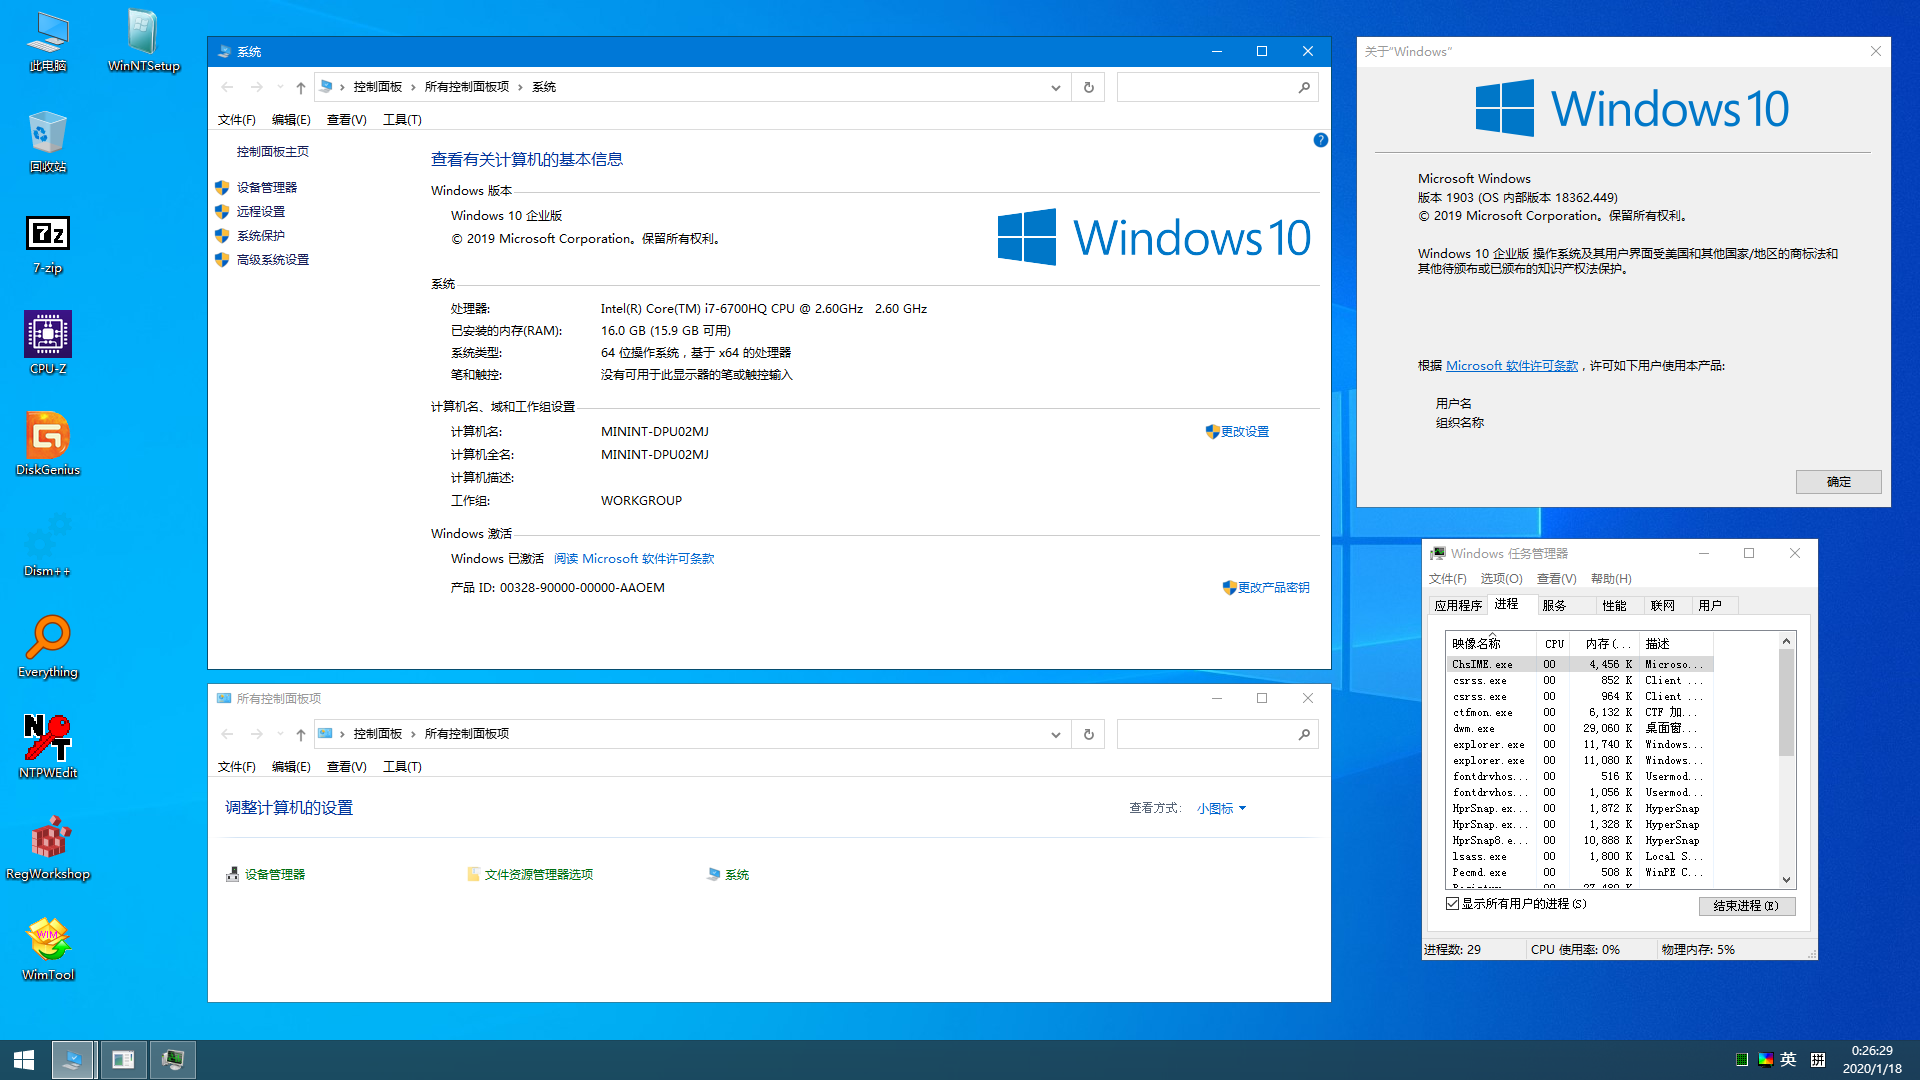This screenshot has height=1080, width=1920.
Task: Open 高级系统设置 in left sidebar
Action: pos(272,260)
